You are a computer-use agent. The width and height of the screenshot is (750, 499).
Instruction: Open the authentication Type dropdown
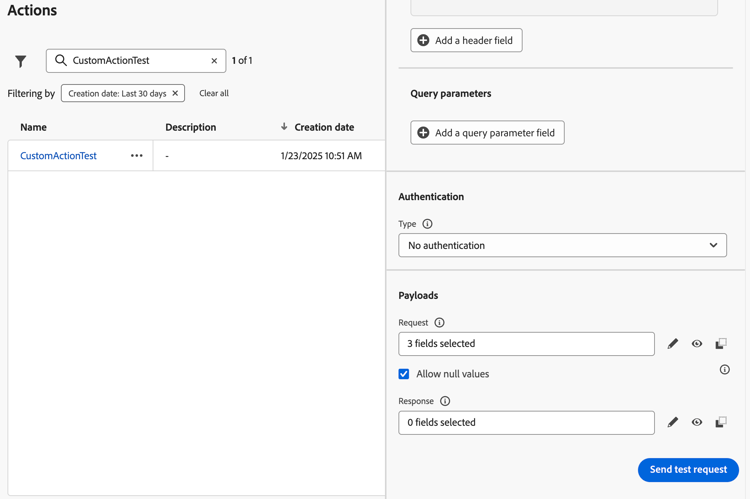tap(562, 245)
